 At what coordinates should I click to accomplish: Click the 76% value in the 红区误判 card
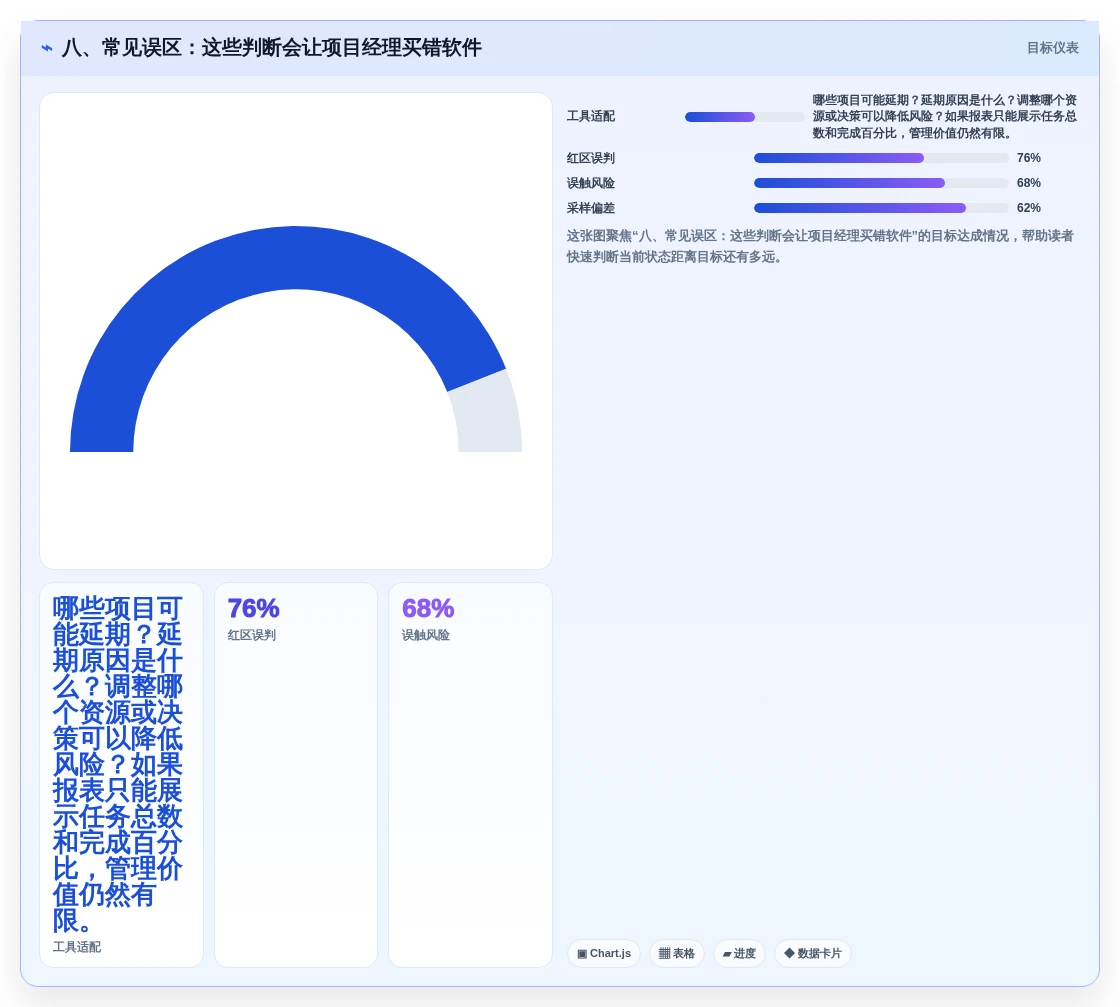(x=253, y=608)
